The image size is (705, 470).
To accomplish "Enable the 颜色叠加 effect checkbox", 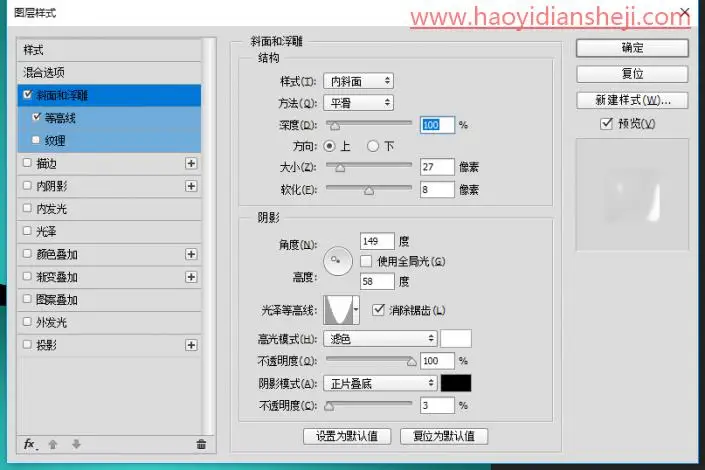I will tap(27, 253).
